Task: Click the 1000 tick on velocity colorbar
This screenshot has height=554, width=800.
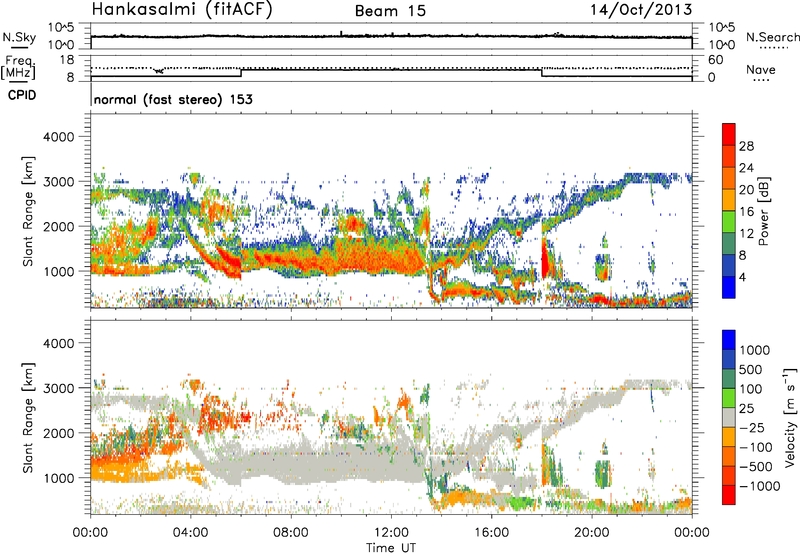Action: [754, 350]
